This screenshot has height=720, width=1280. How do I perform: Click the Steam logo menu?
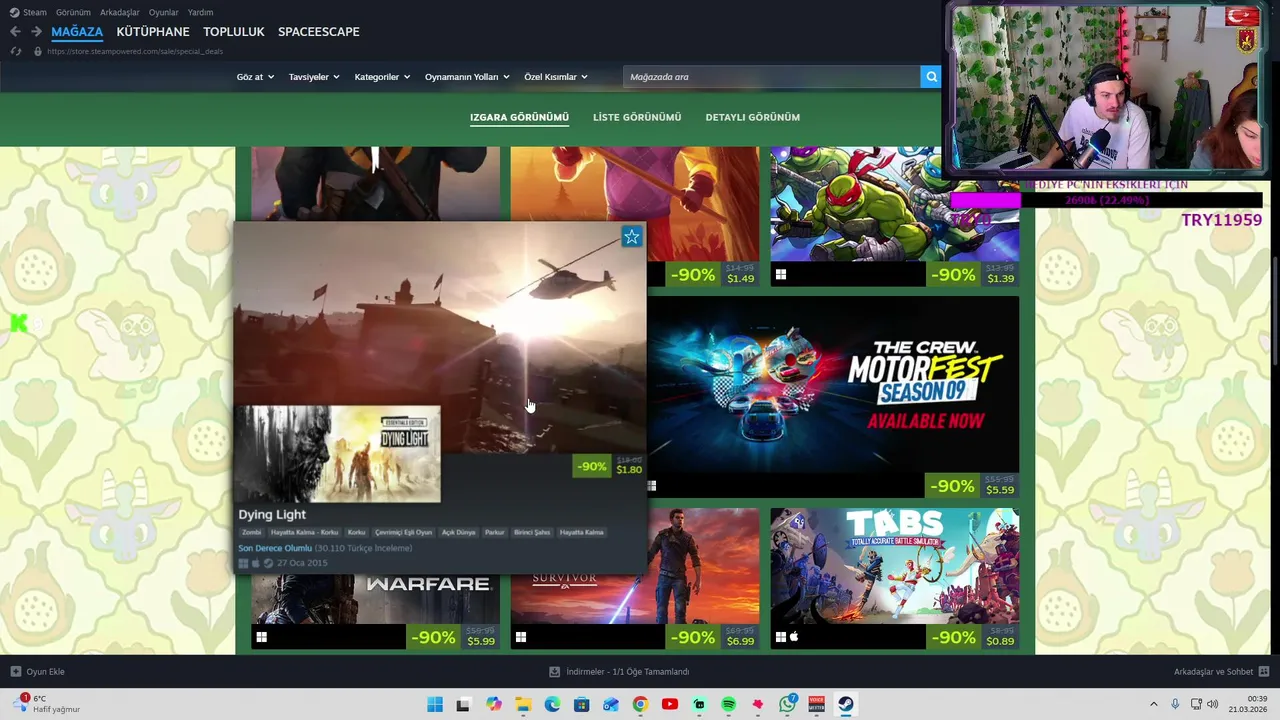pos(28,12)
